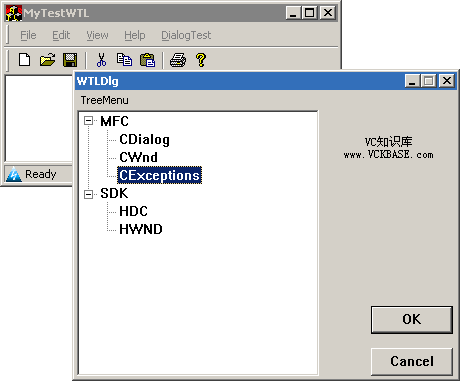Screen dimensions: 460x381
Task: Select the CWnd tree item
Action: (x=138, y=157)
